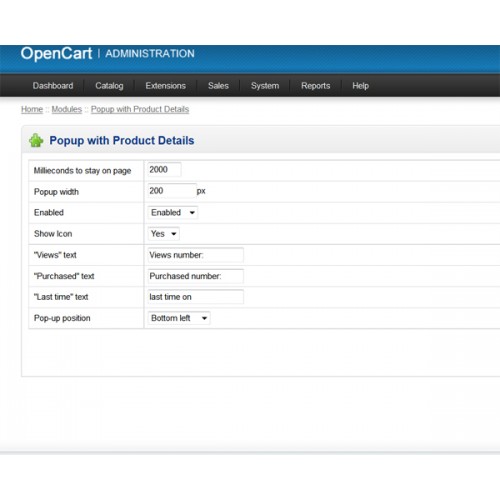This screenshot has width=500, height=500.
Task: Focus the Popup width field
Action: 172,191
